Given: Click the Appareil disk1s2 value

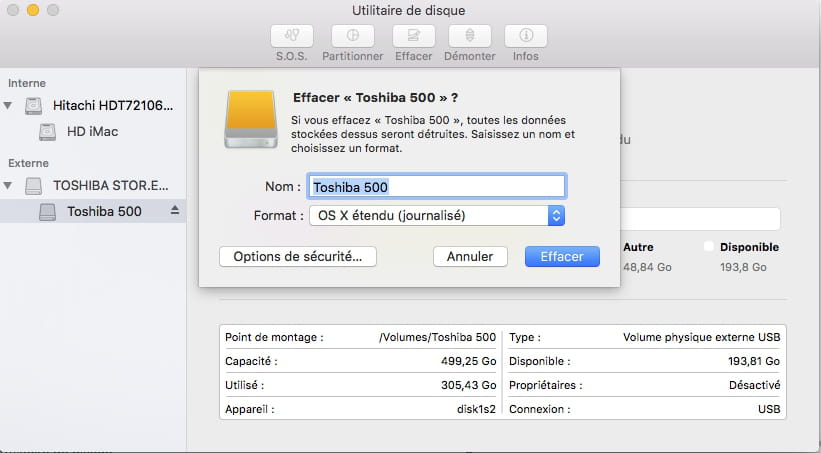Looking at the screenshot, I should [476, 410].
